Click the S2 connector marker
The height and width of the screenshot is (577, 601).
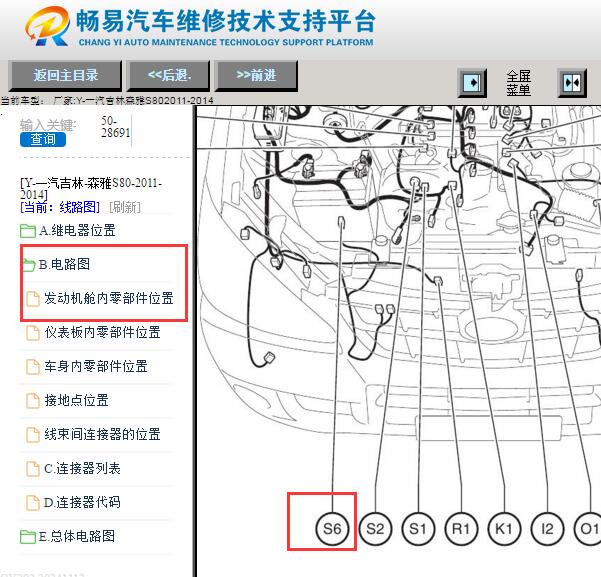coord(375,529)
